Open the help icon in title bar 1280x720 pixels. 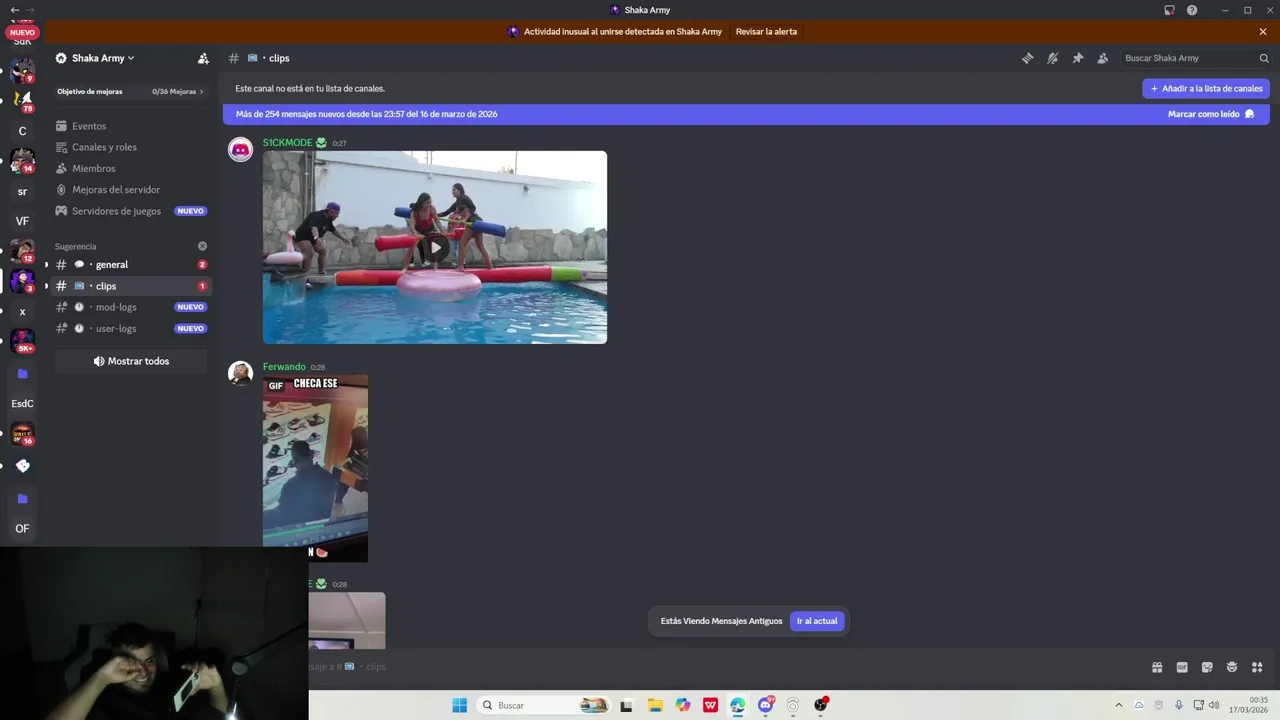coord(1192,10)
